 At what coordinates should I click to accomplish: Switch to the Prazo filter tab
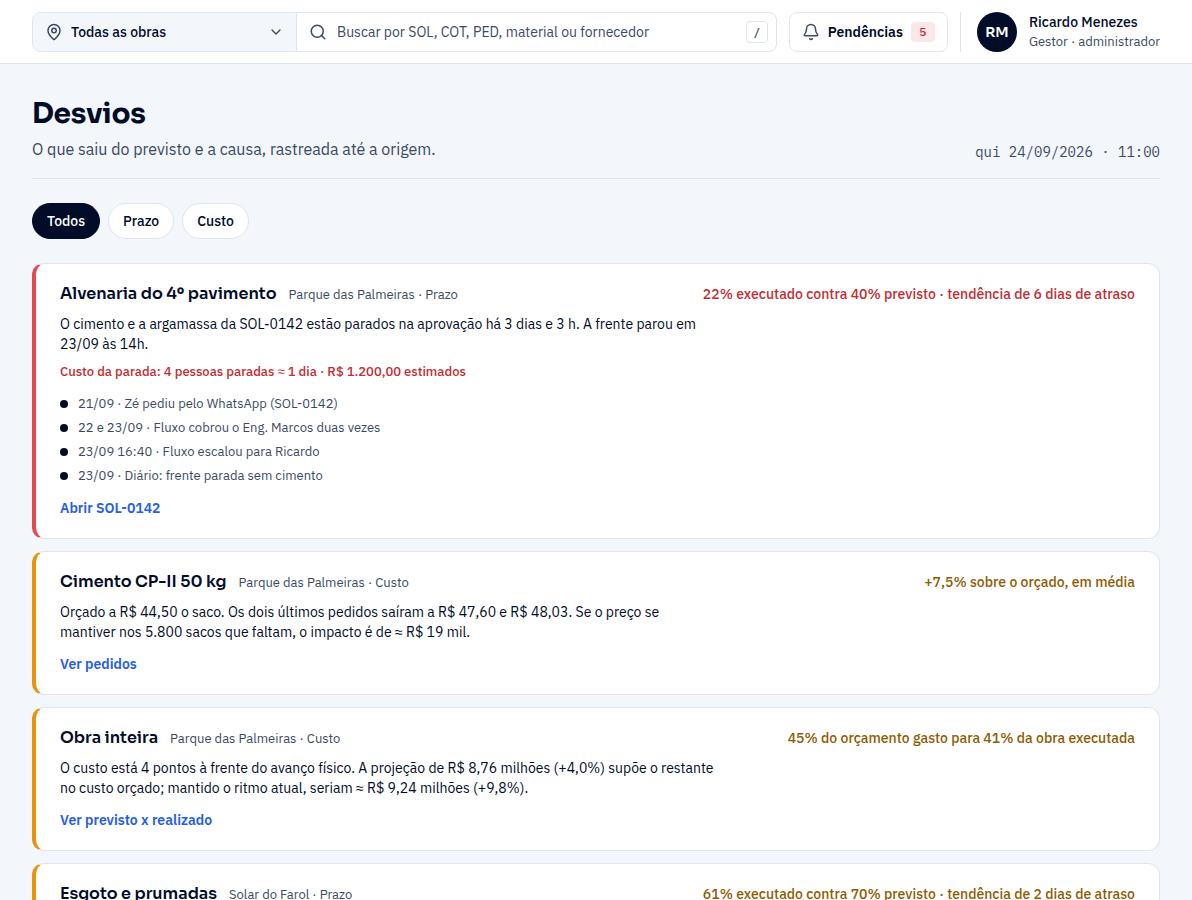[x=141, y=221]
